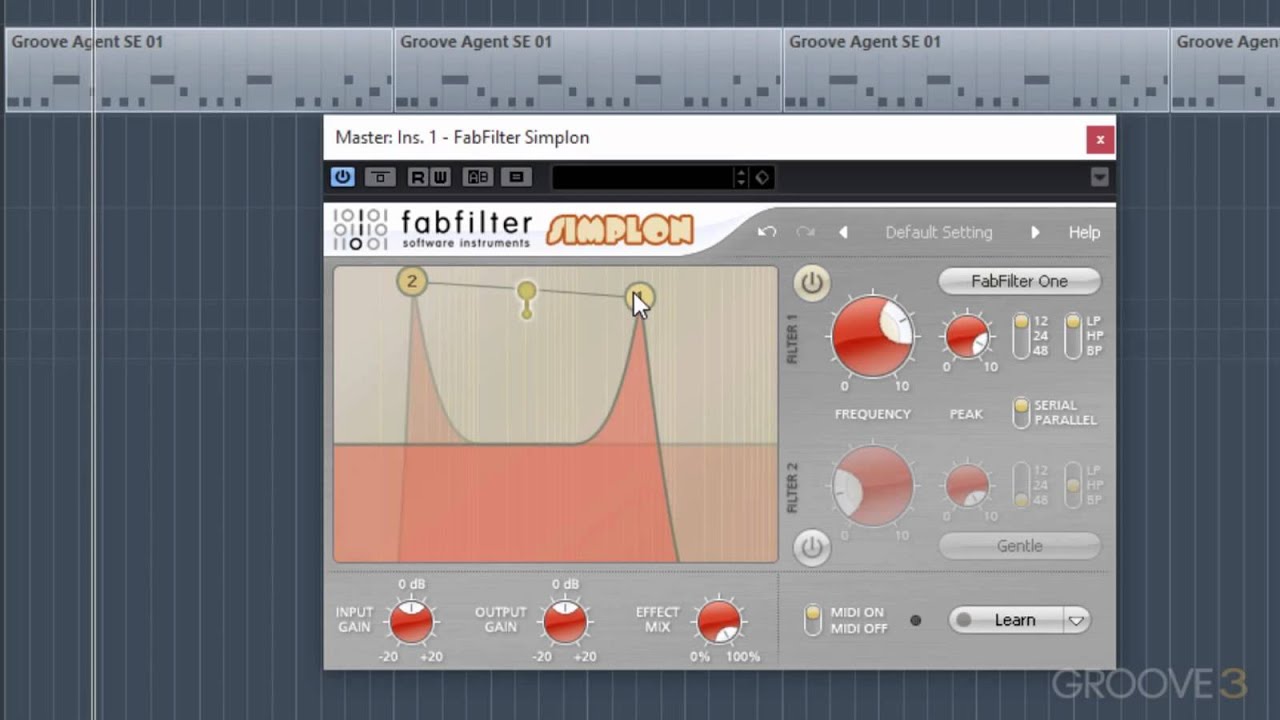
Task: Click Filter 2 slope 12/24/48 switch
Action: (1021, 485)
